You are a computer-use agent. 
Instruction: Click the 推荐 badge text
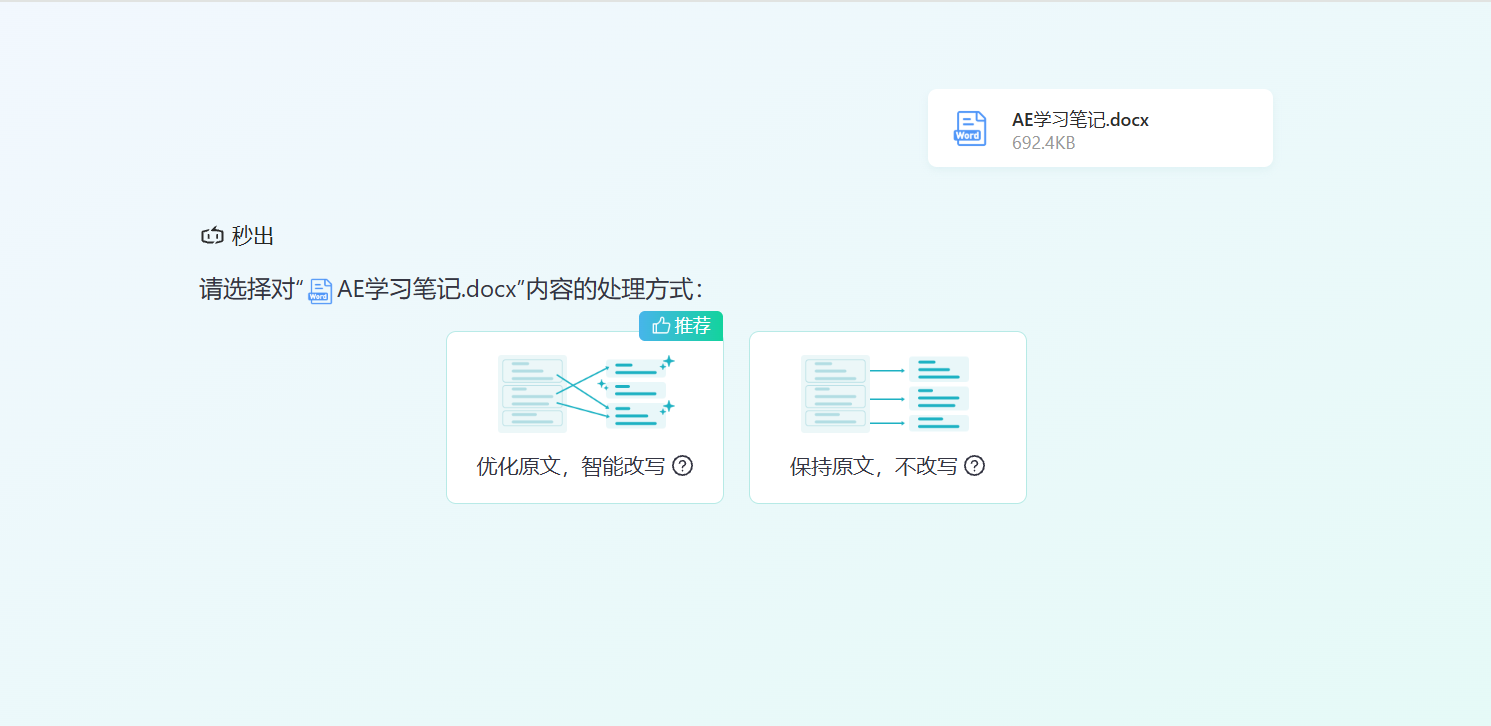click(692, 326)
